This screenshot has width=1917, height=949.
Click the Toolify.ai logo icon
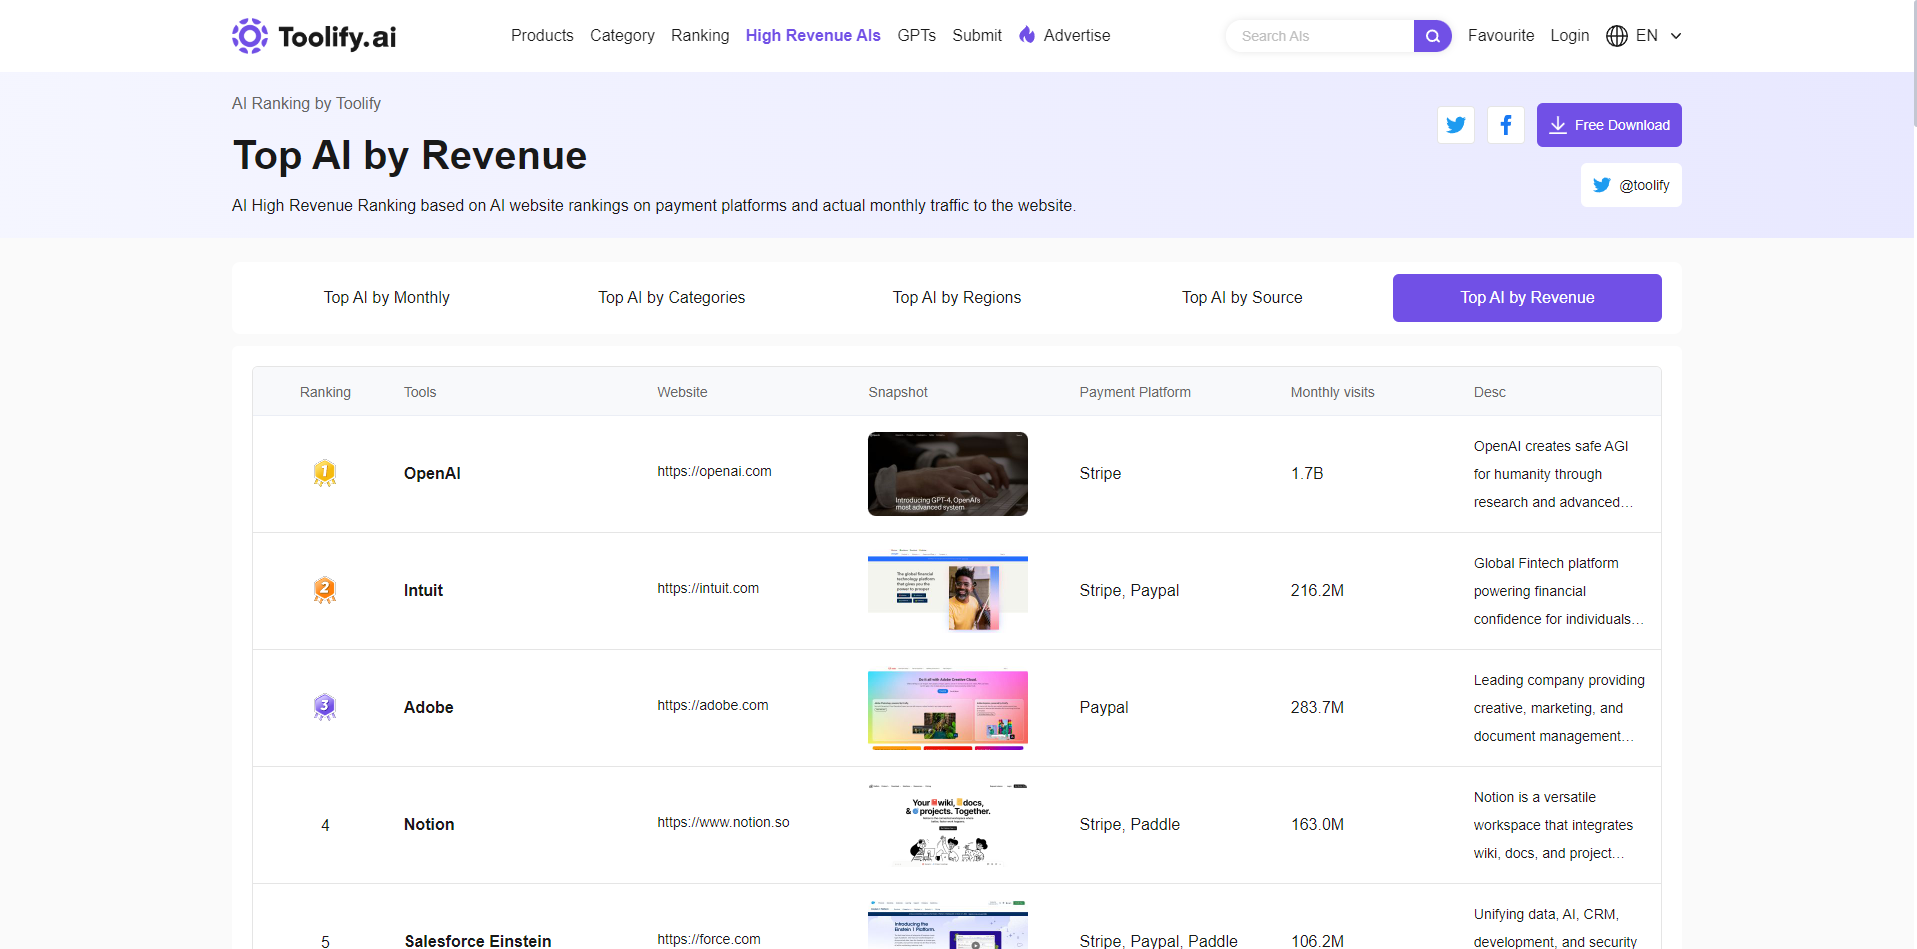coord(250,36)
